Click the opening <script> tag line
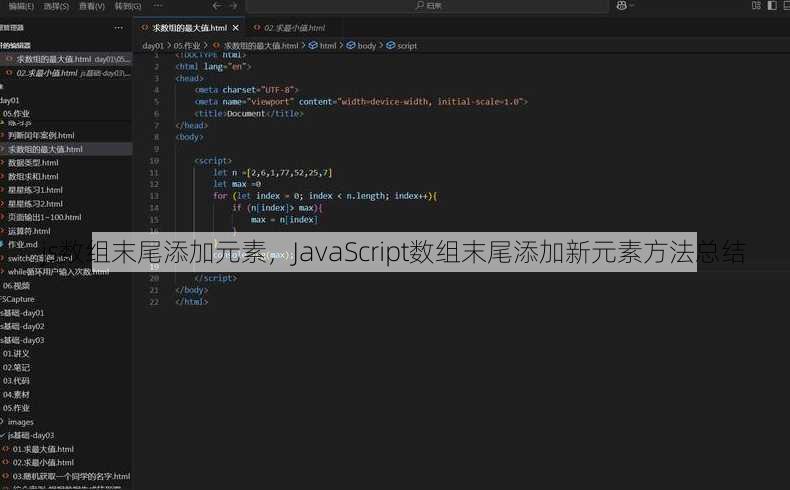790x490 pixels. (213, 161)
